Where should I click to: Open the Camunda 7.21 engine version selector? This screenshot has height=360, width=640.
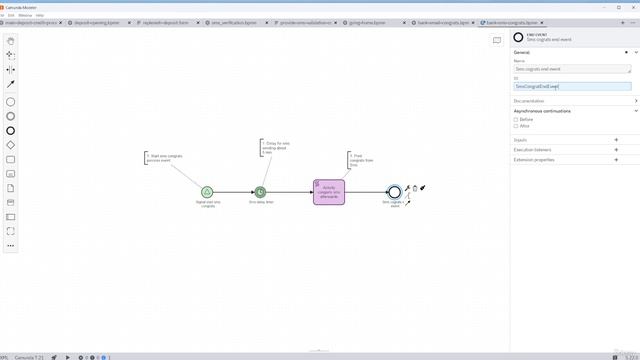29,357
